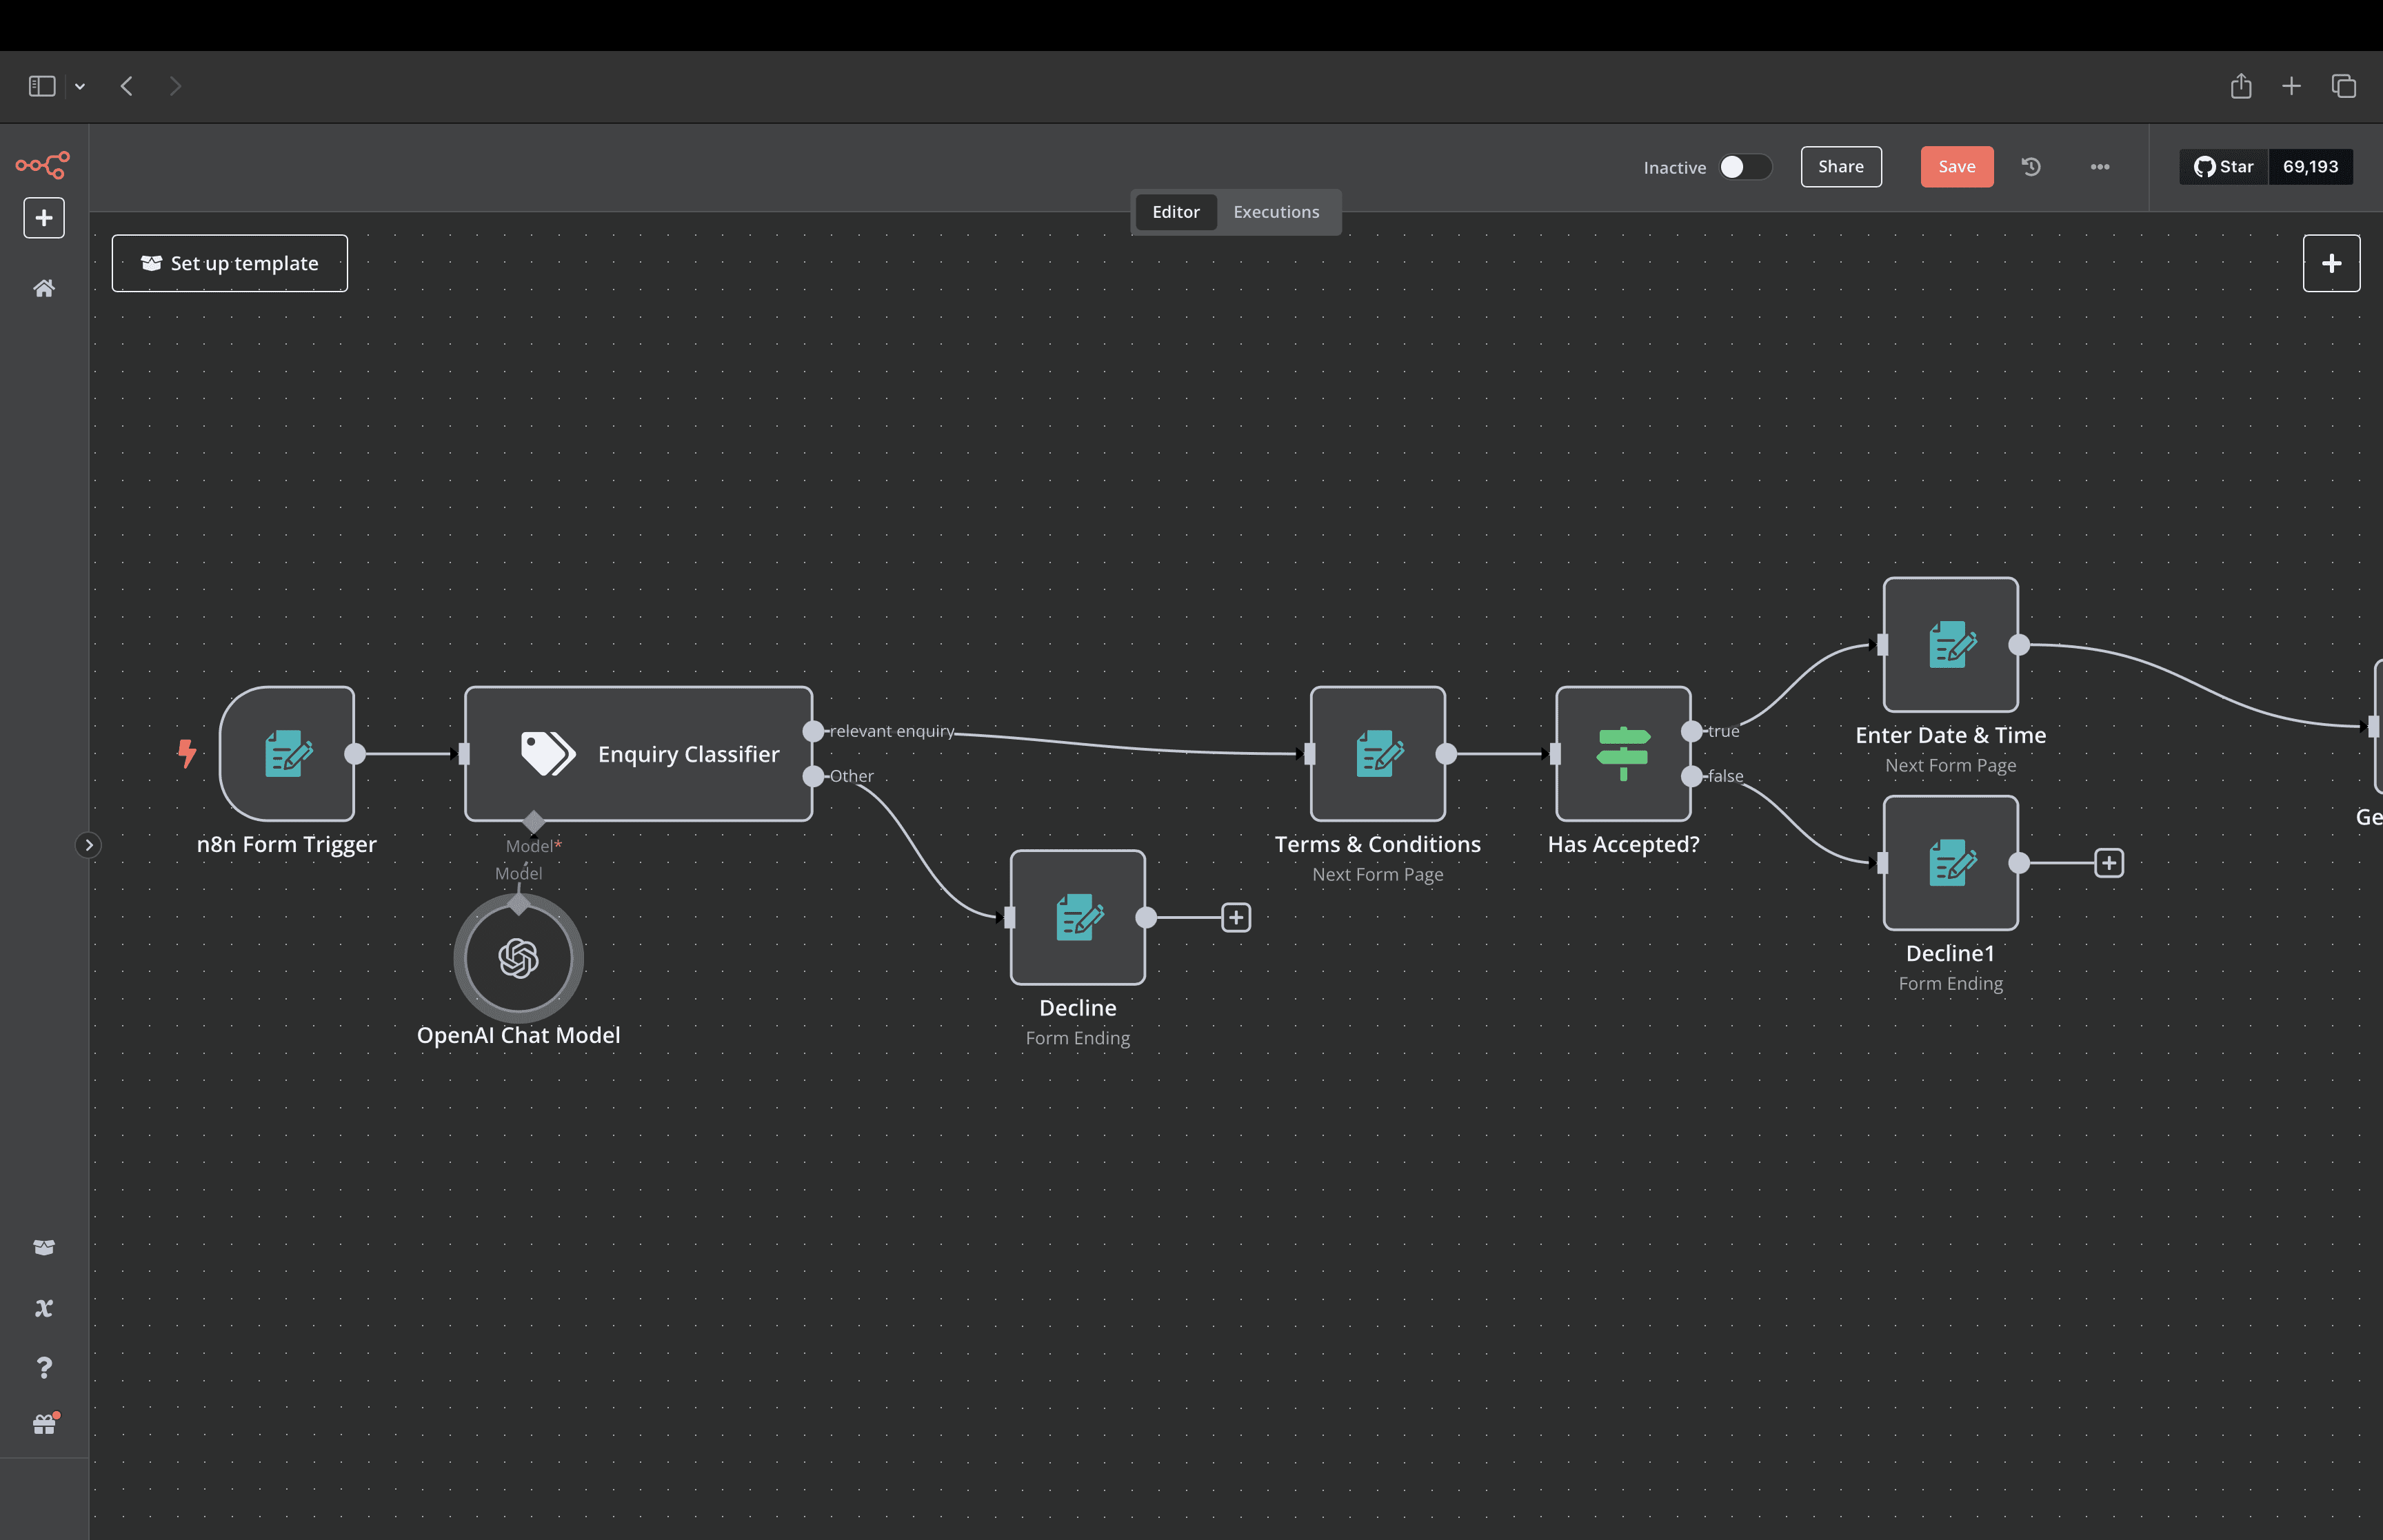This screenshot has width=2383, height=1540.
Task: Open a new browser tab
Action: click(2292, 86)
